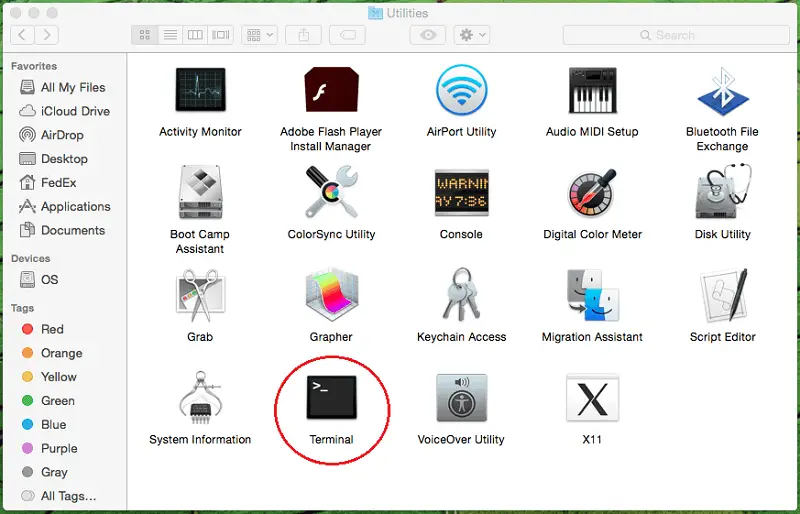The image size is (800, 514).
Task: Select the Grapher icon
Action: pyautogui.click(x=332, y=295)
